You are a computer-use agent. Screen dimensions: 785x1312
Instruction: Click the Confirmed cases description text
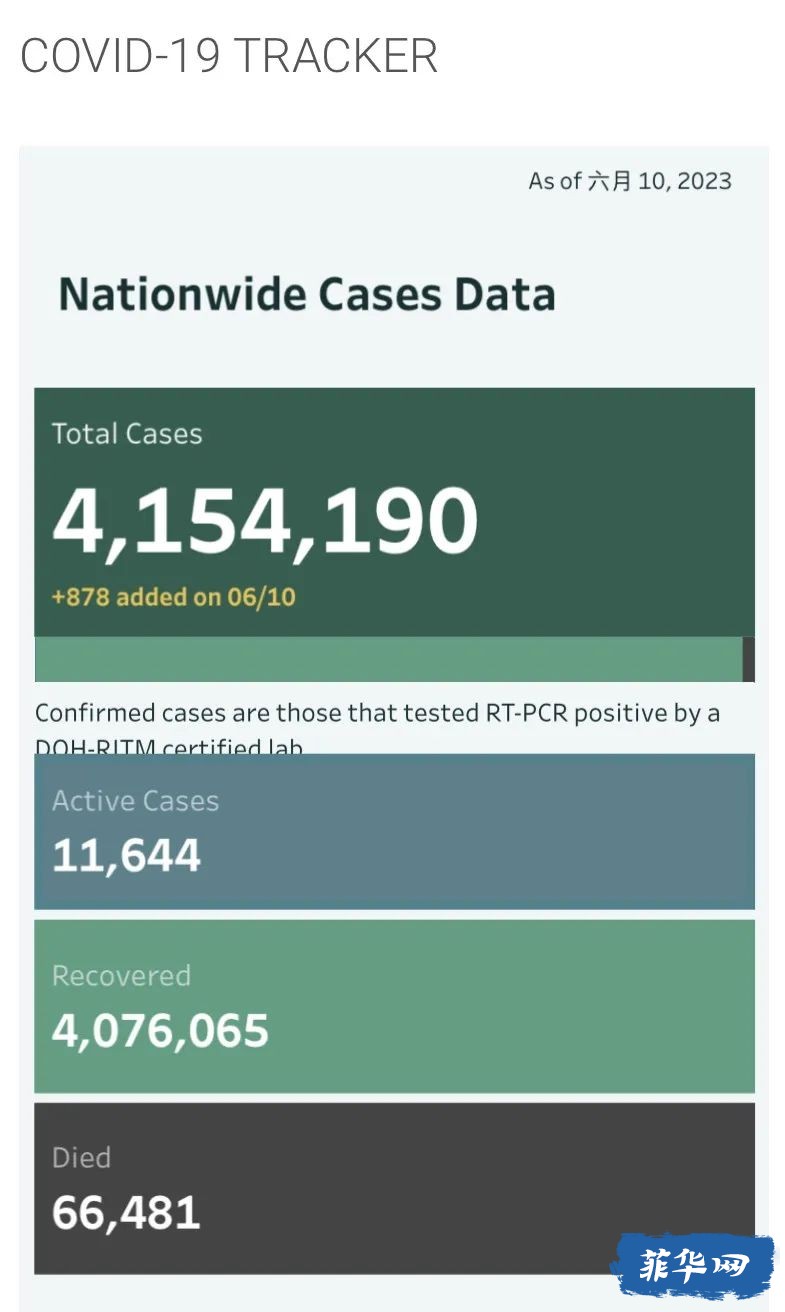pyautogui.click(x=378, y=729)
